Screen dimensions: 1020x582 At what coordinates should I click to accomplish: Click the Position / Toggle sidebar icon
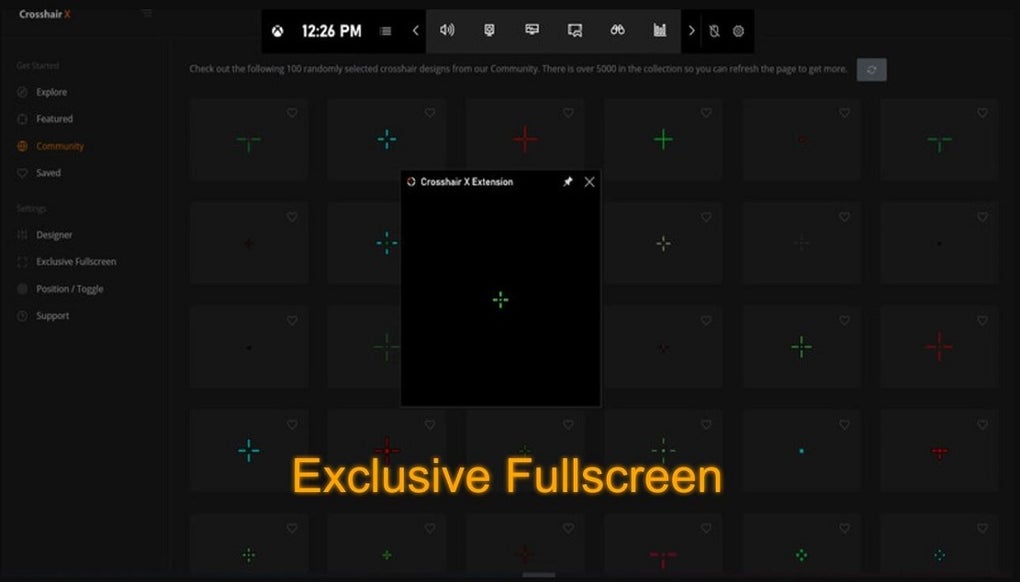pyautogui.click(x=22, y=289)
